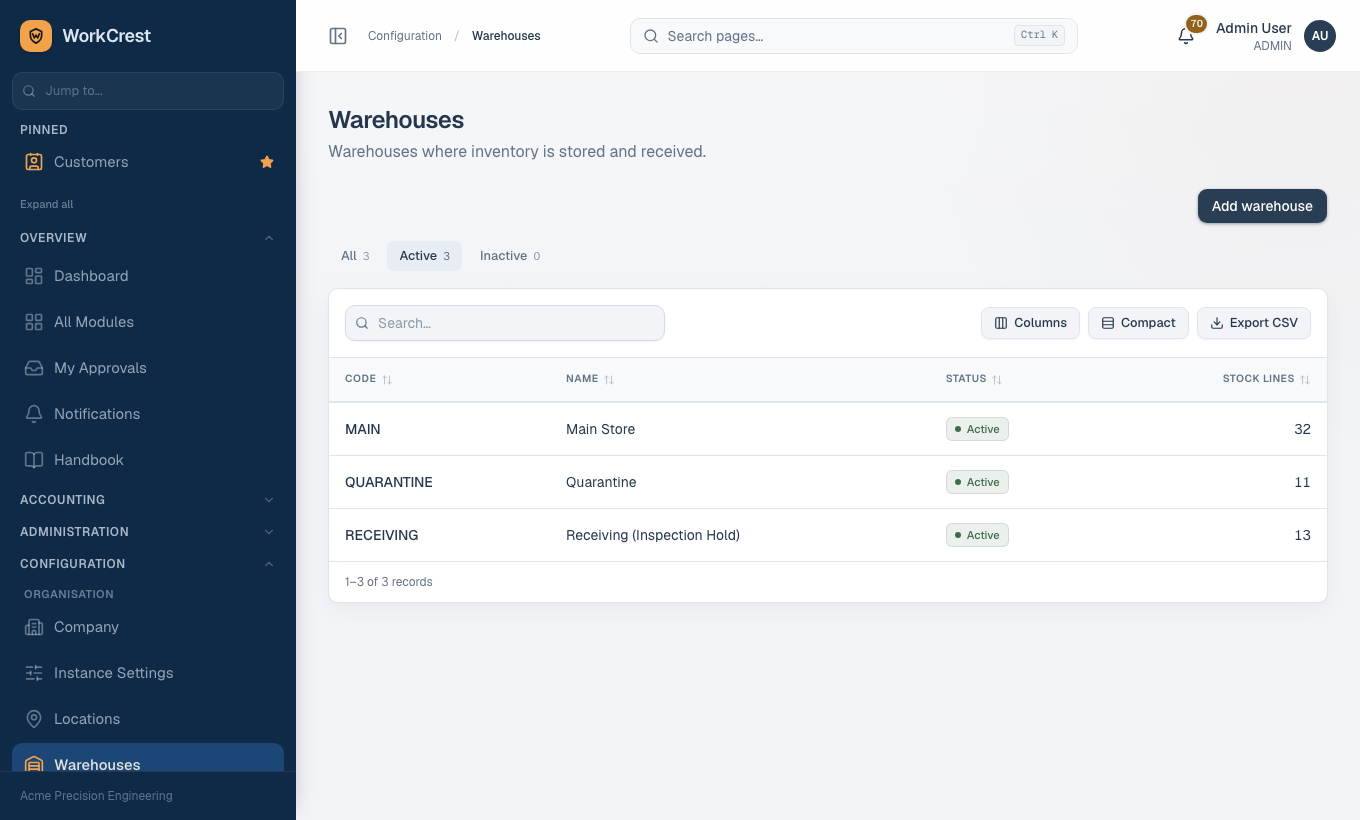Viewport: 1360px width, 820px height.
Task: Sort by the Stock Lines sort icon
Action: (1305, 380)
